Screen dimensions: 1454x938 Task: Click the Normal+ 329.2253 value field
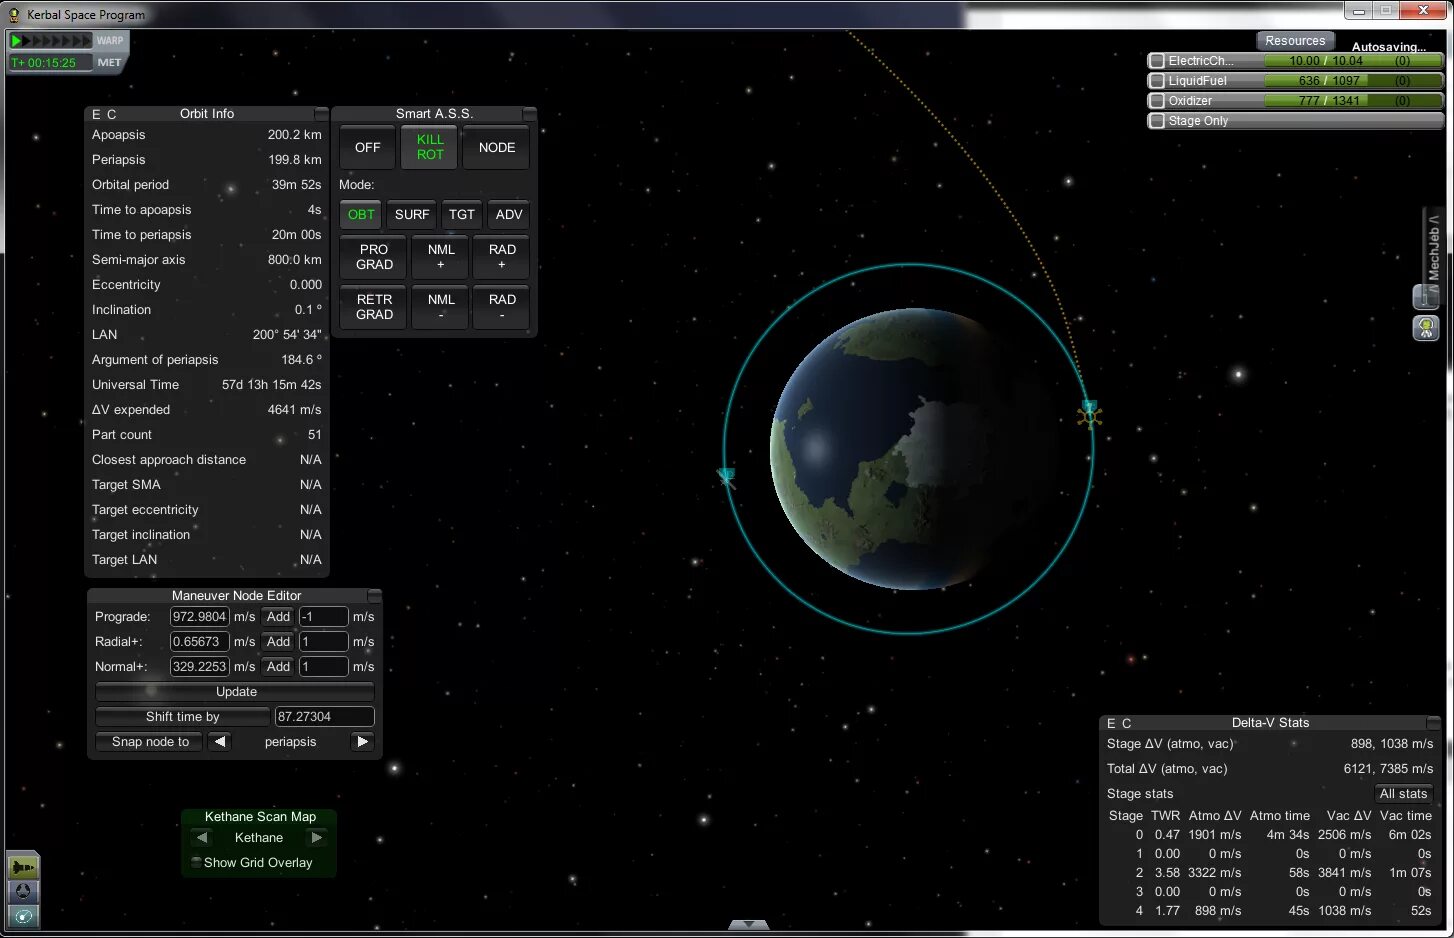point(199,666)
